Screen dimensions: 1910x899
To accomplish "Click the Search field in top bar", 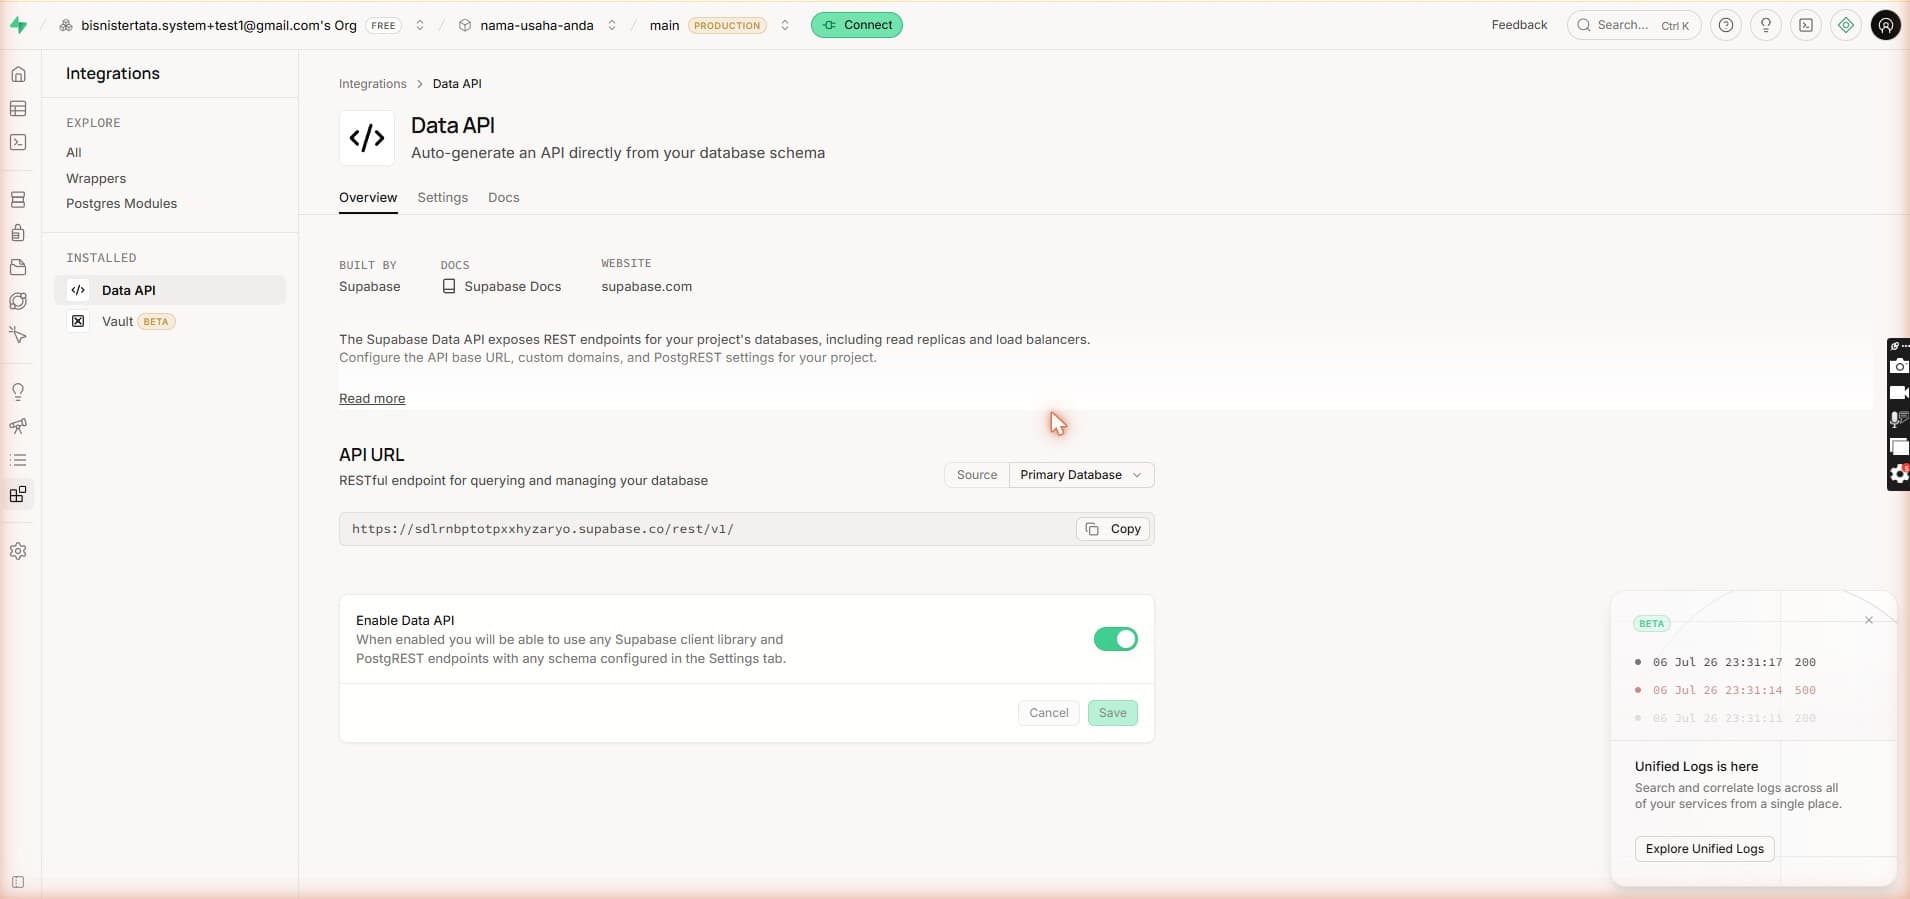I will (1634, 25).
